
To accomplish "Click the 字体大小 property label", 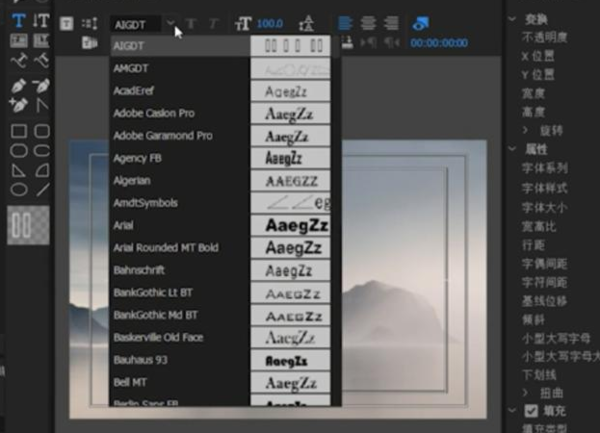I will pyautogui.click(x=545, y=207).
